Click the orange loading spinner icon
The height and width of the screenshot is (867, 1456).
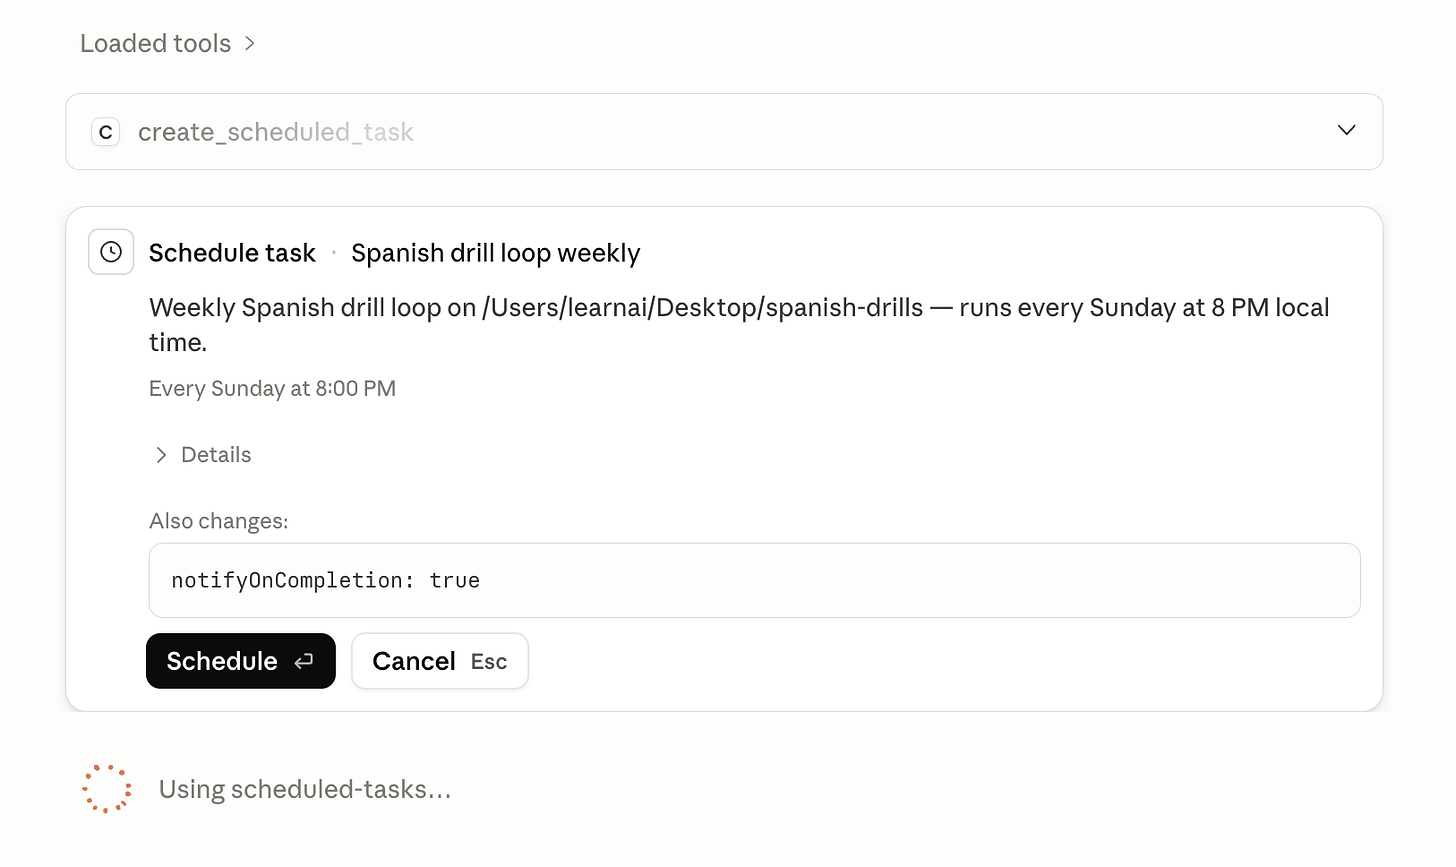click(x=107, y=789)
